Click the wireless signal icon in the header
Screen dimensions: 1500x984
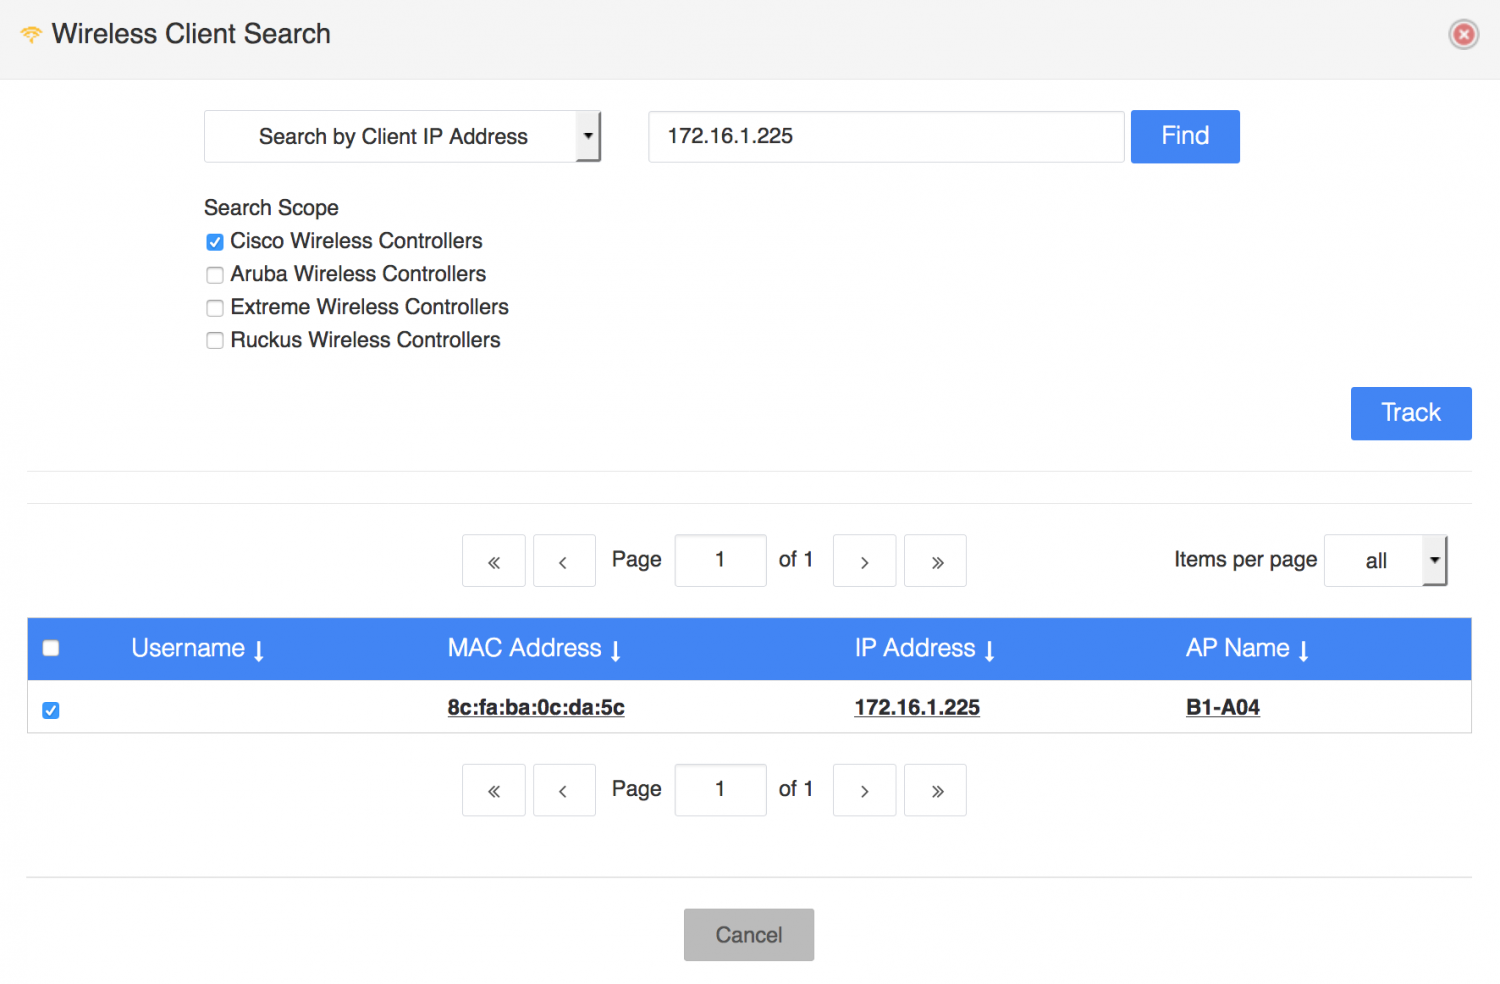30,33
